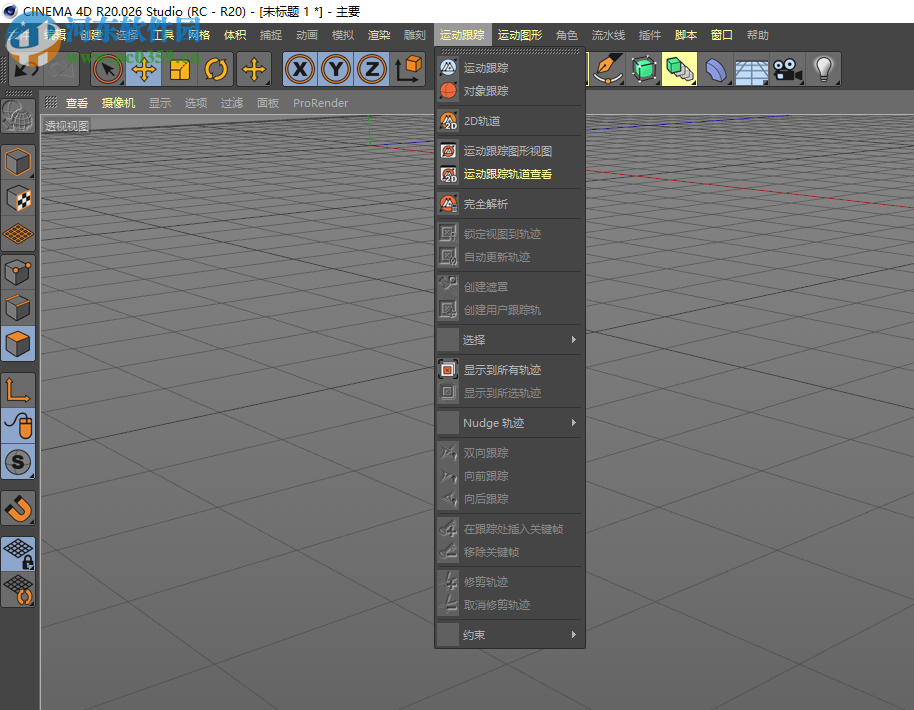Toggle the X axis lock
The image size is (914, 710).
click(x=299, y=69)
